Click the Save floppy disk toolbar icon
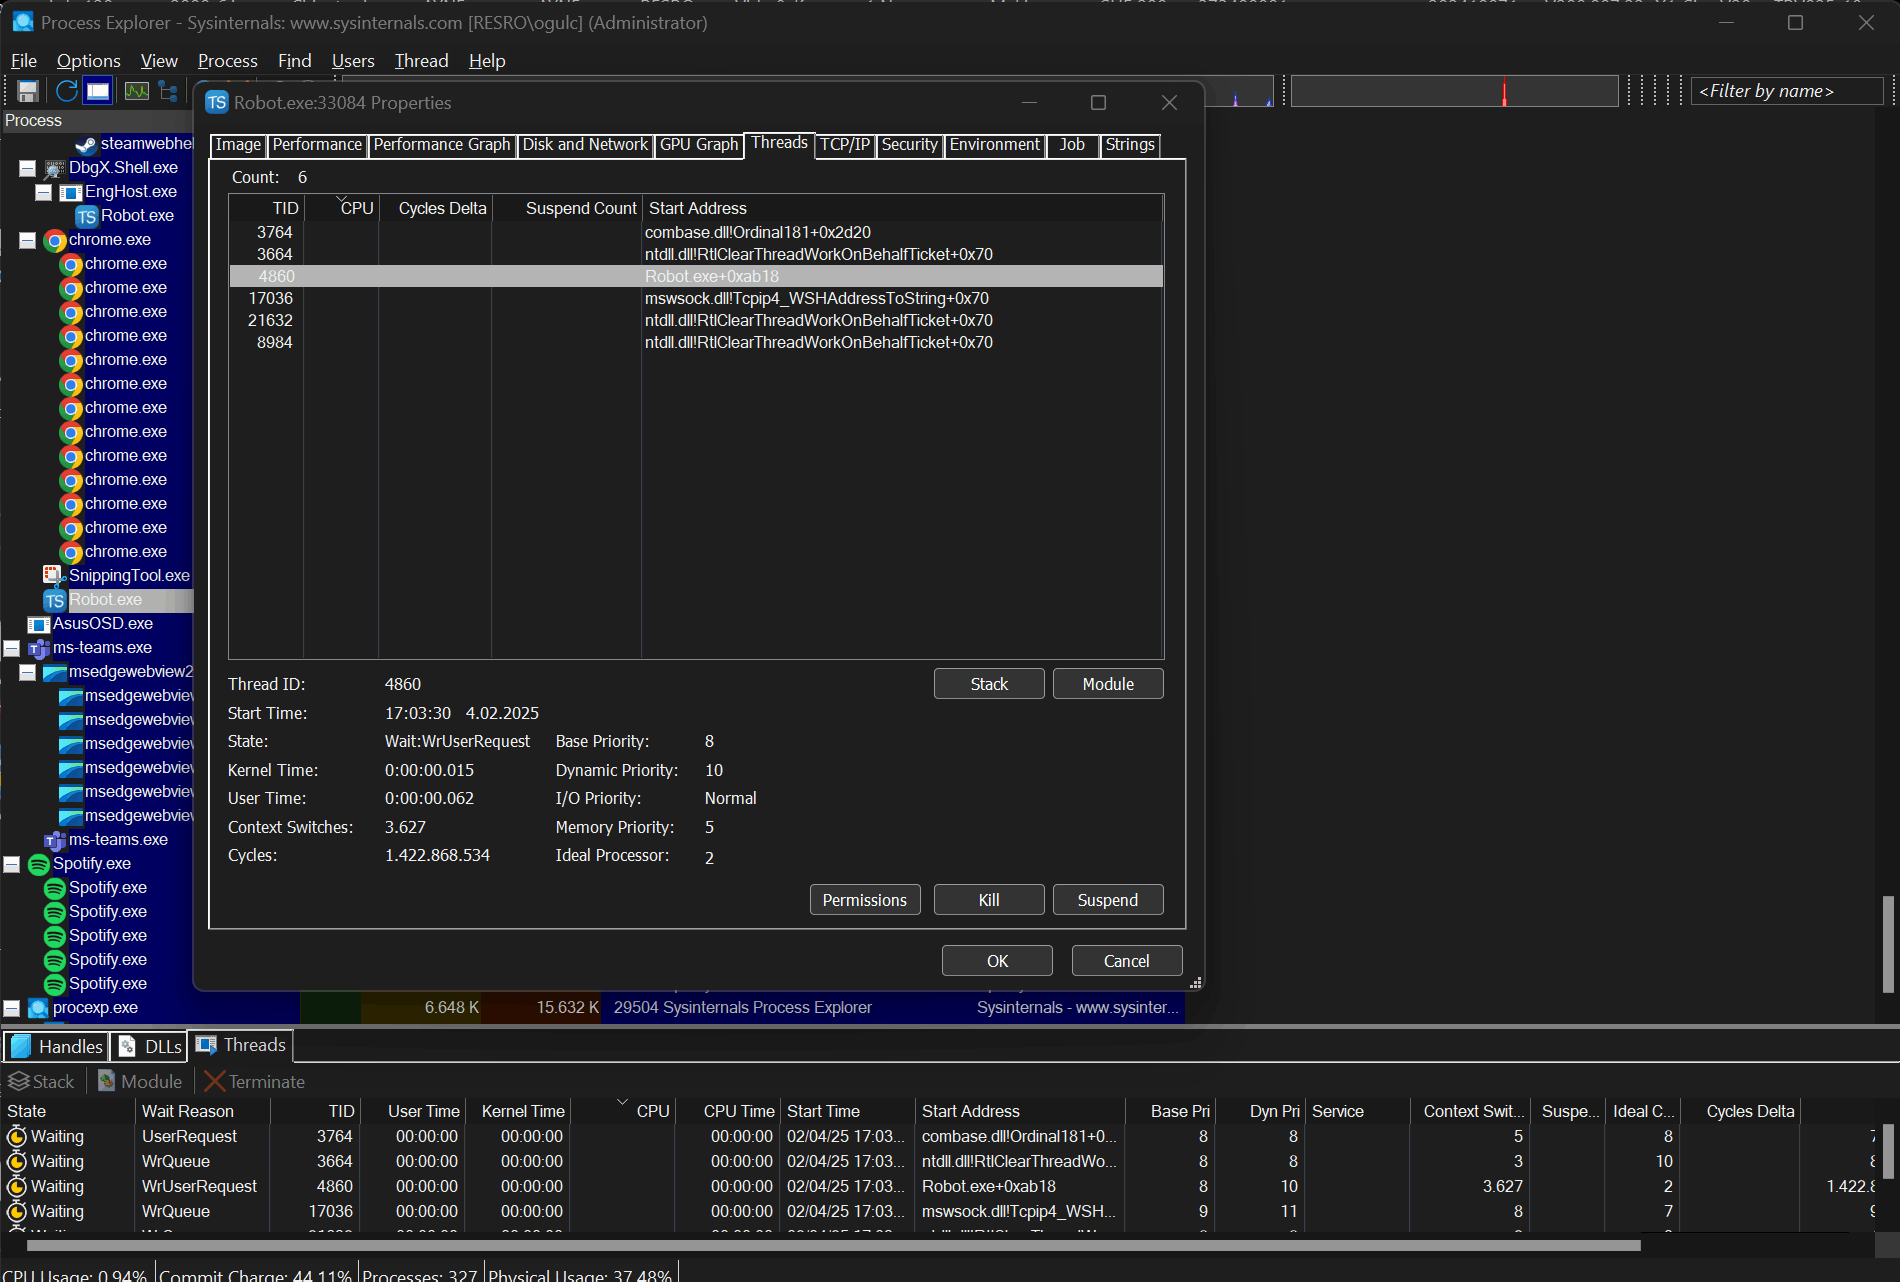The height and width of the screenshot is (1282, 1900). 28,92
